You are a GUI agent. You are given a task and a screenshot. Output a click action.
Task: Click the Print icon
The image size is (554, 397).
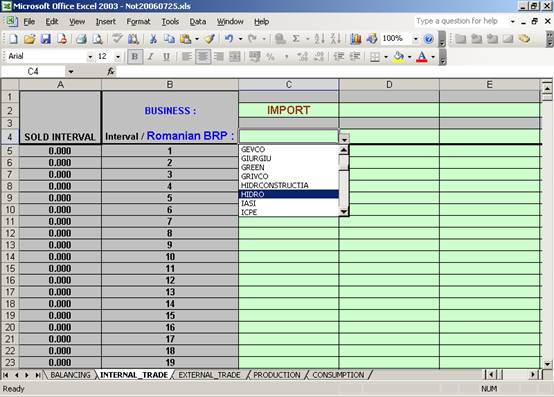coord(81,39)
